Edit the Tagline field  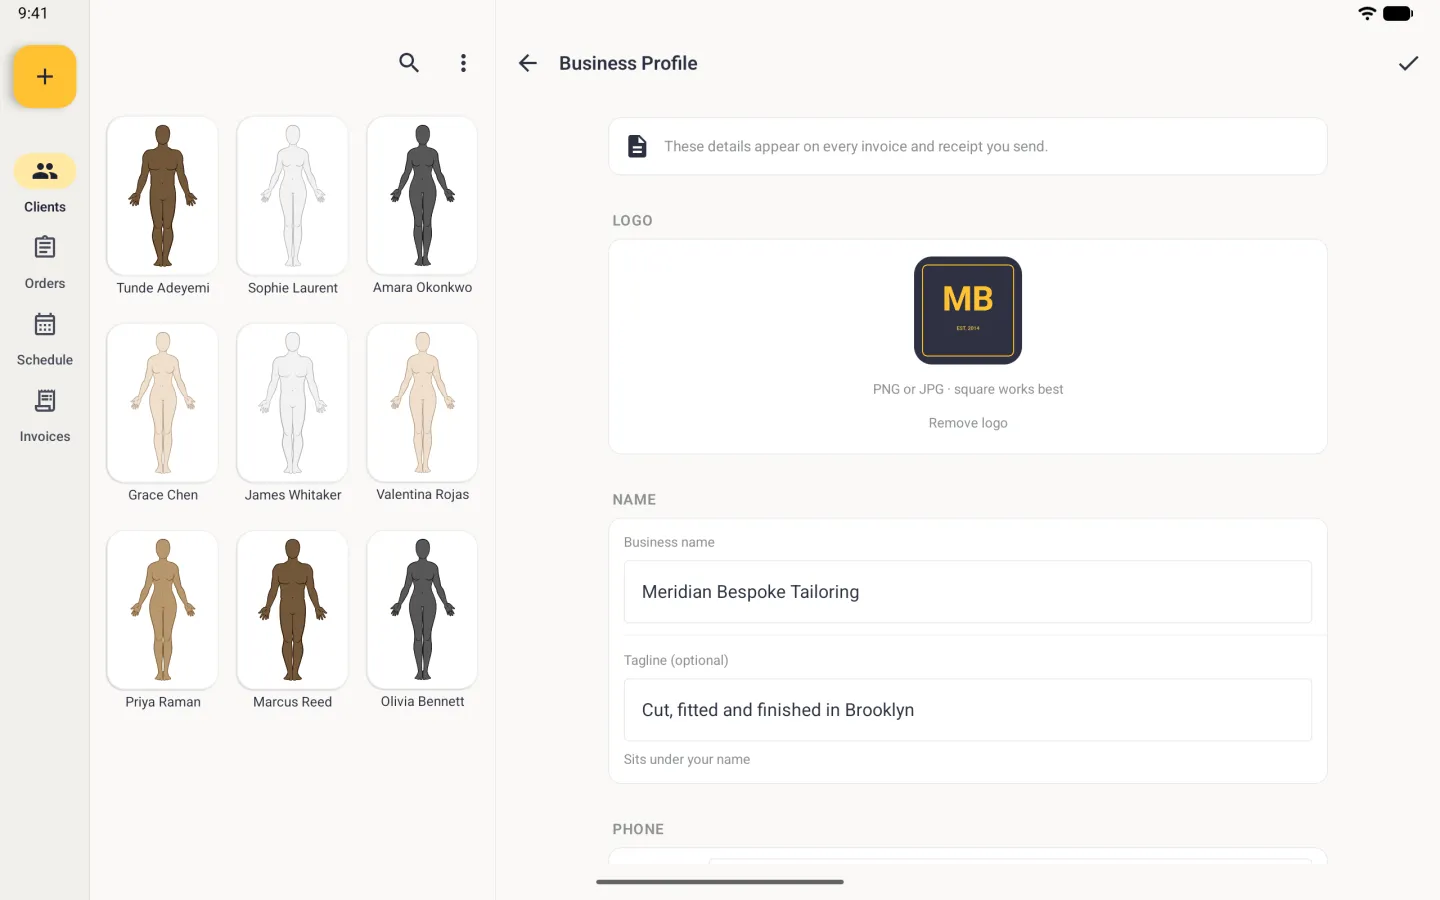pyautogui.click(x=968, y=710)
